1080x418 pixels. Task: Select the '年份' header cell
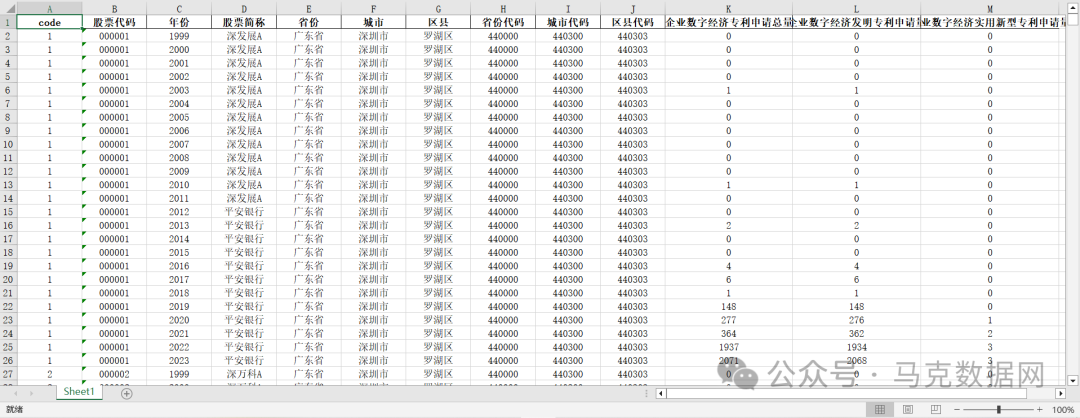point(179,22)
